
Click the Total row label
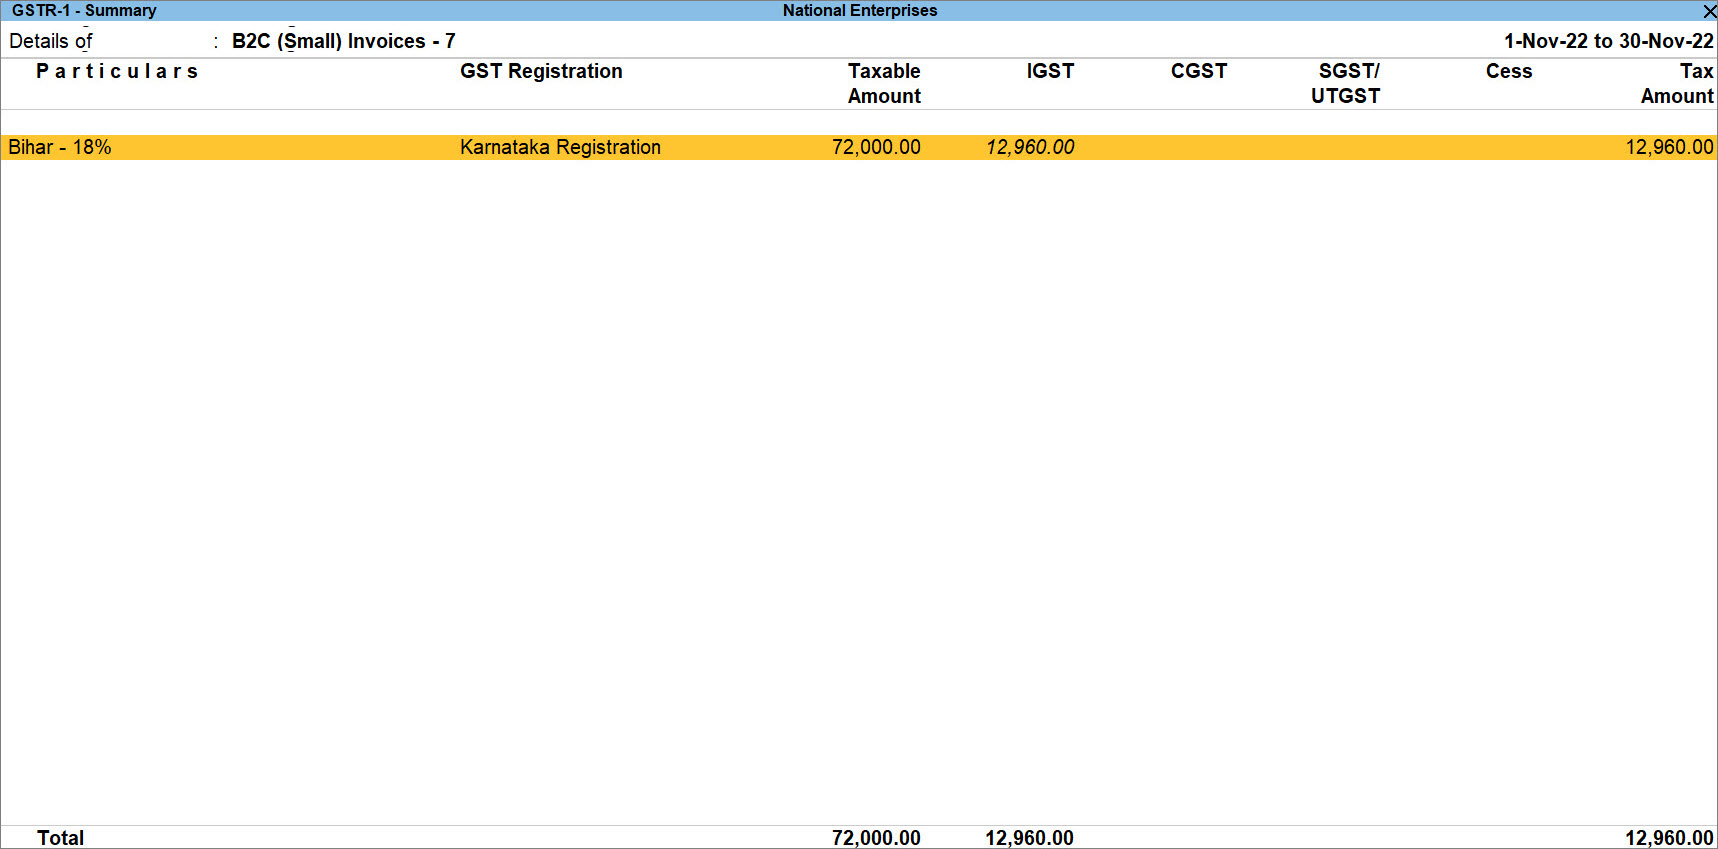tap(61, 838)
